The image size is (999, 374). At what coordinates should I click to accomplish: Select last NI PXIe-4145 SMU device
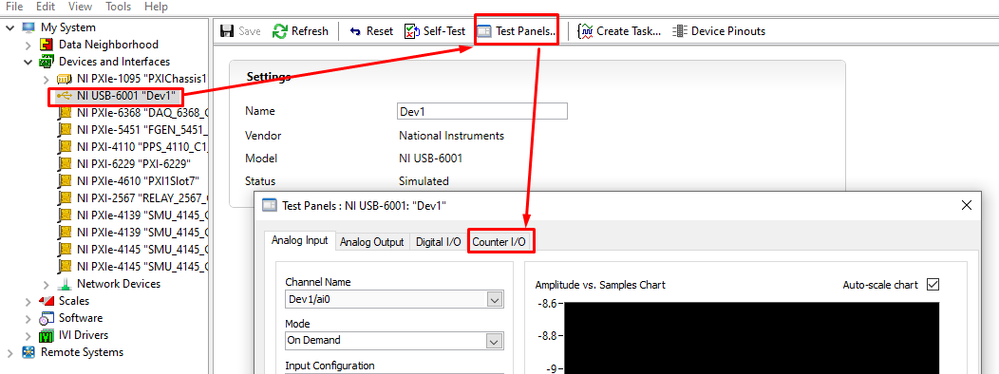[134, 266]
